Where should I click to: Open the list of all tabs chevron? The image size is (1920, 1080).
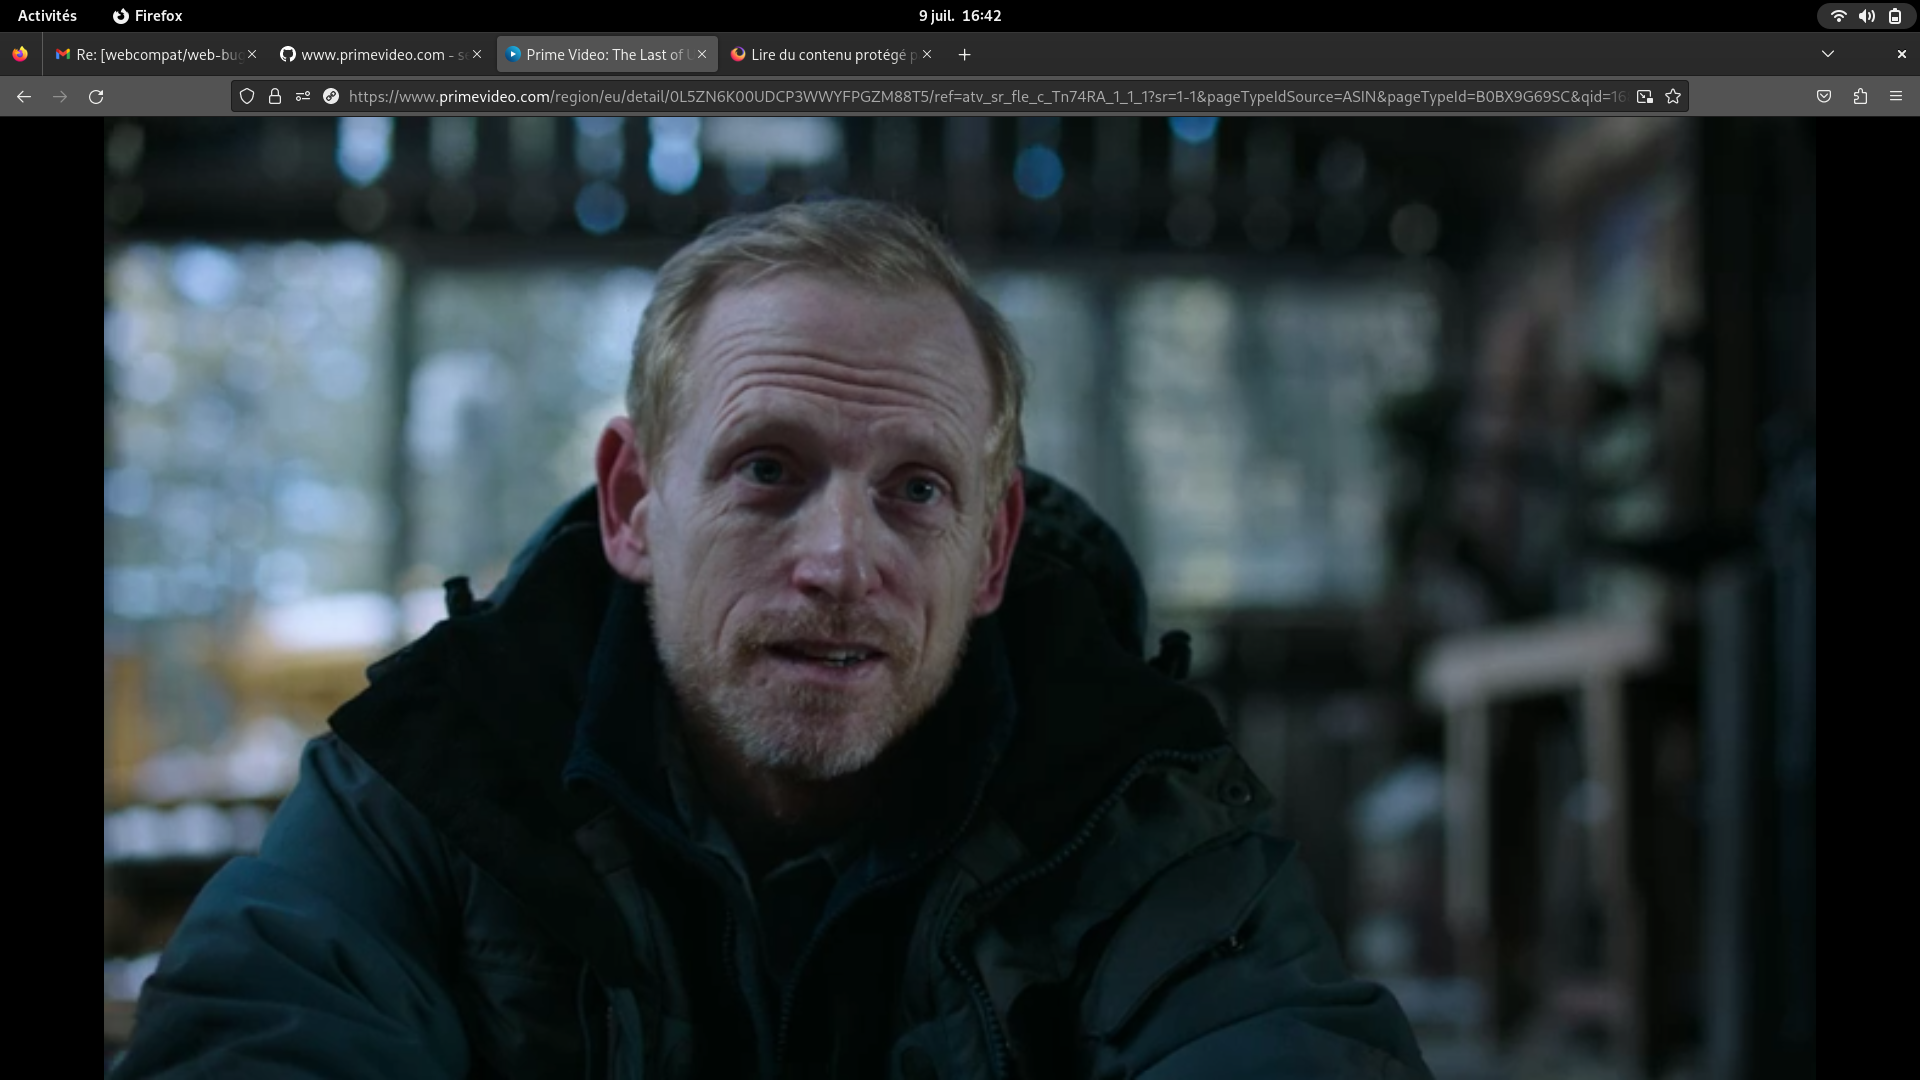1828,54
